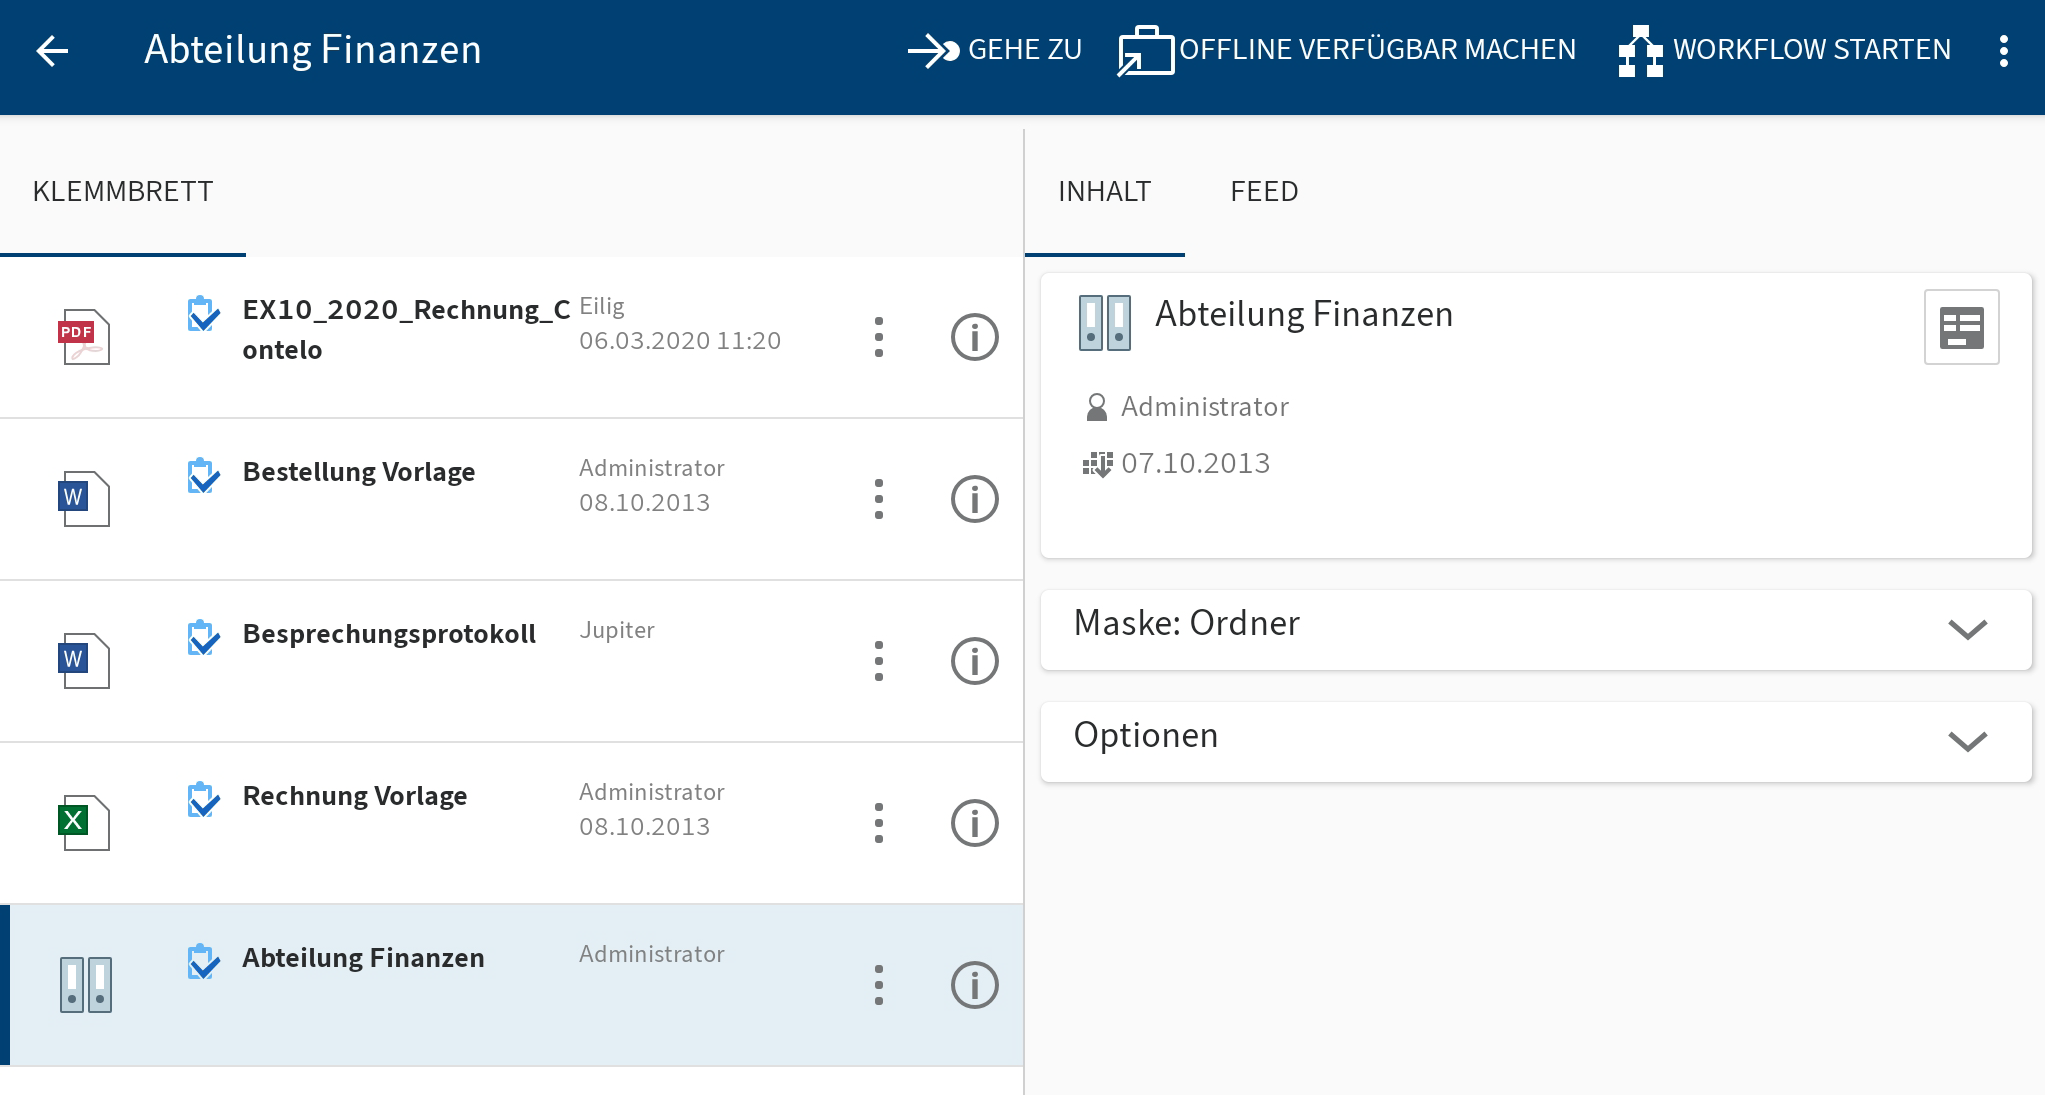The height and width of the screenshot is (1095, 2045).
Task: Click clipboard check icon for Besprechungsprotokoll
Action: 203,637
